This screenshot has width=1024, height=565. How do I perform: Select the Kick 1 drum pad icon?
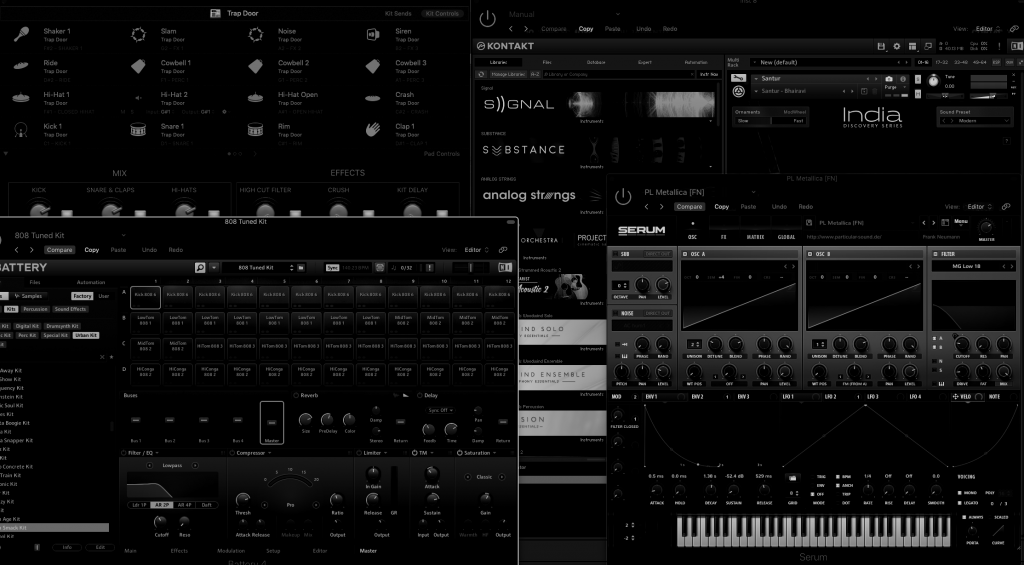click(21, 130)
